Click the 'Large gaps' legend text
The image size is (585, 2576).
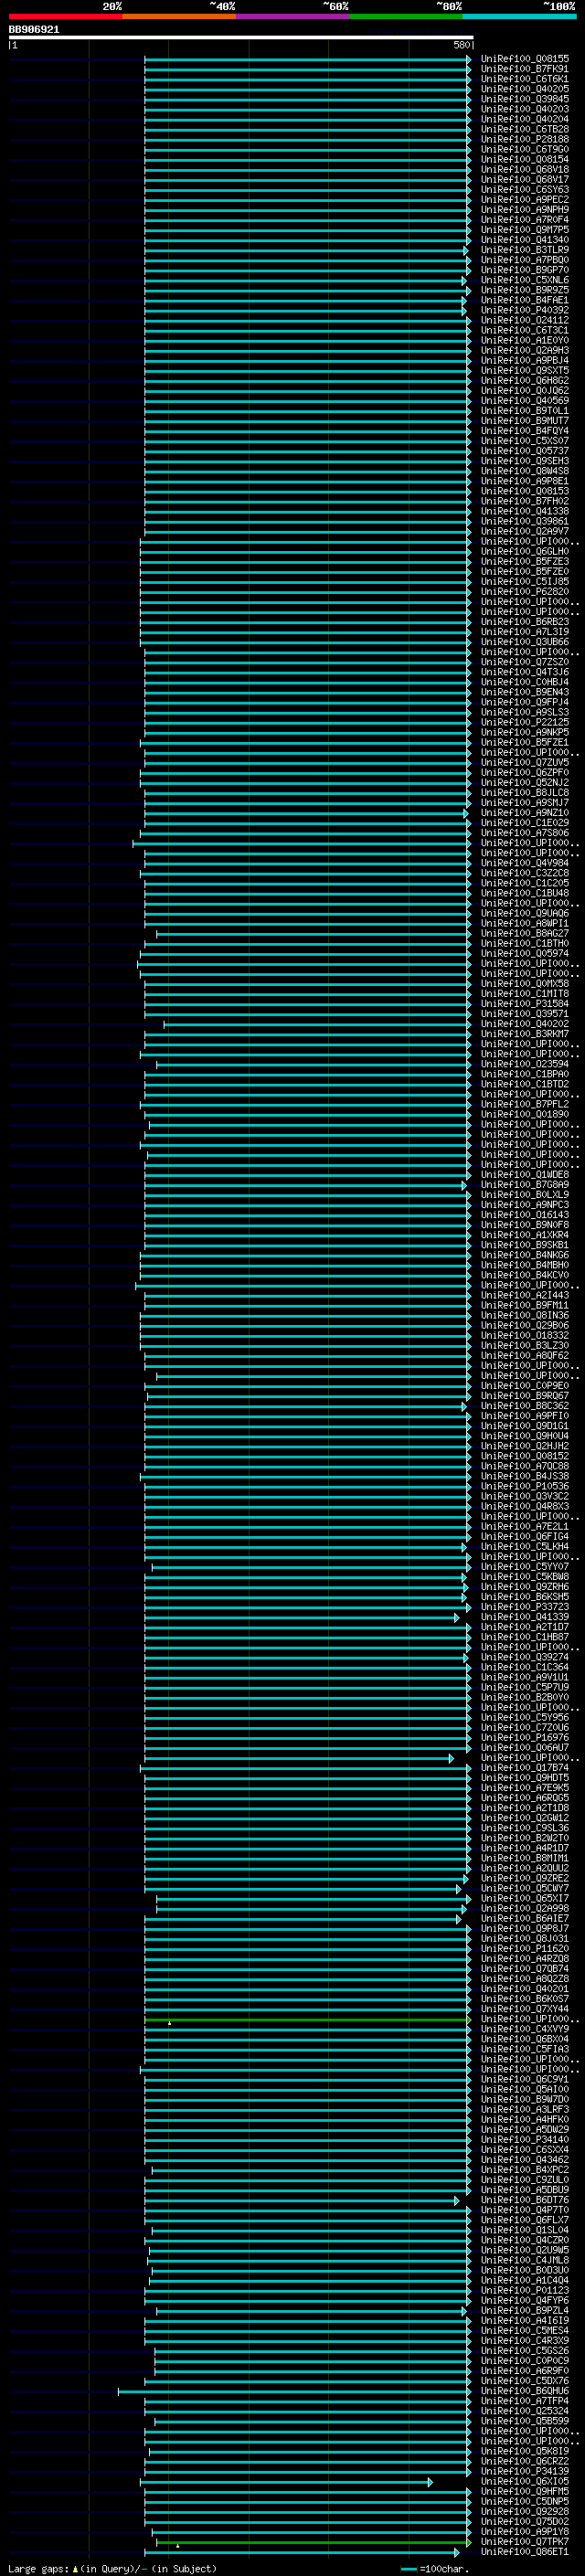tap(38, 2568)
